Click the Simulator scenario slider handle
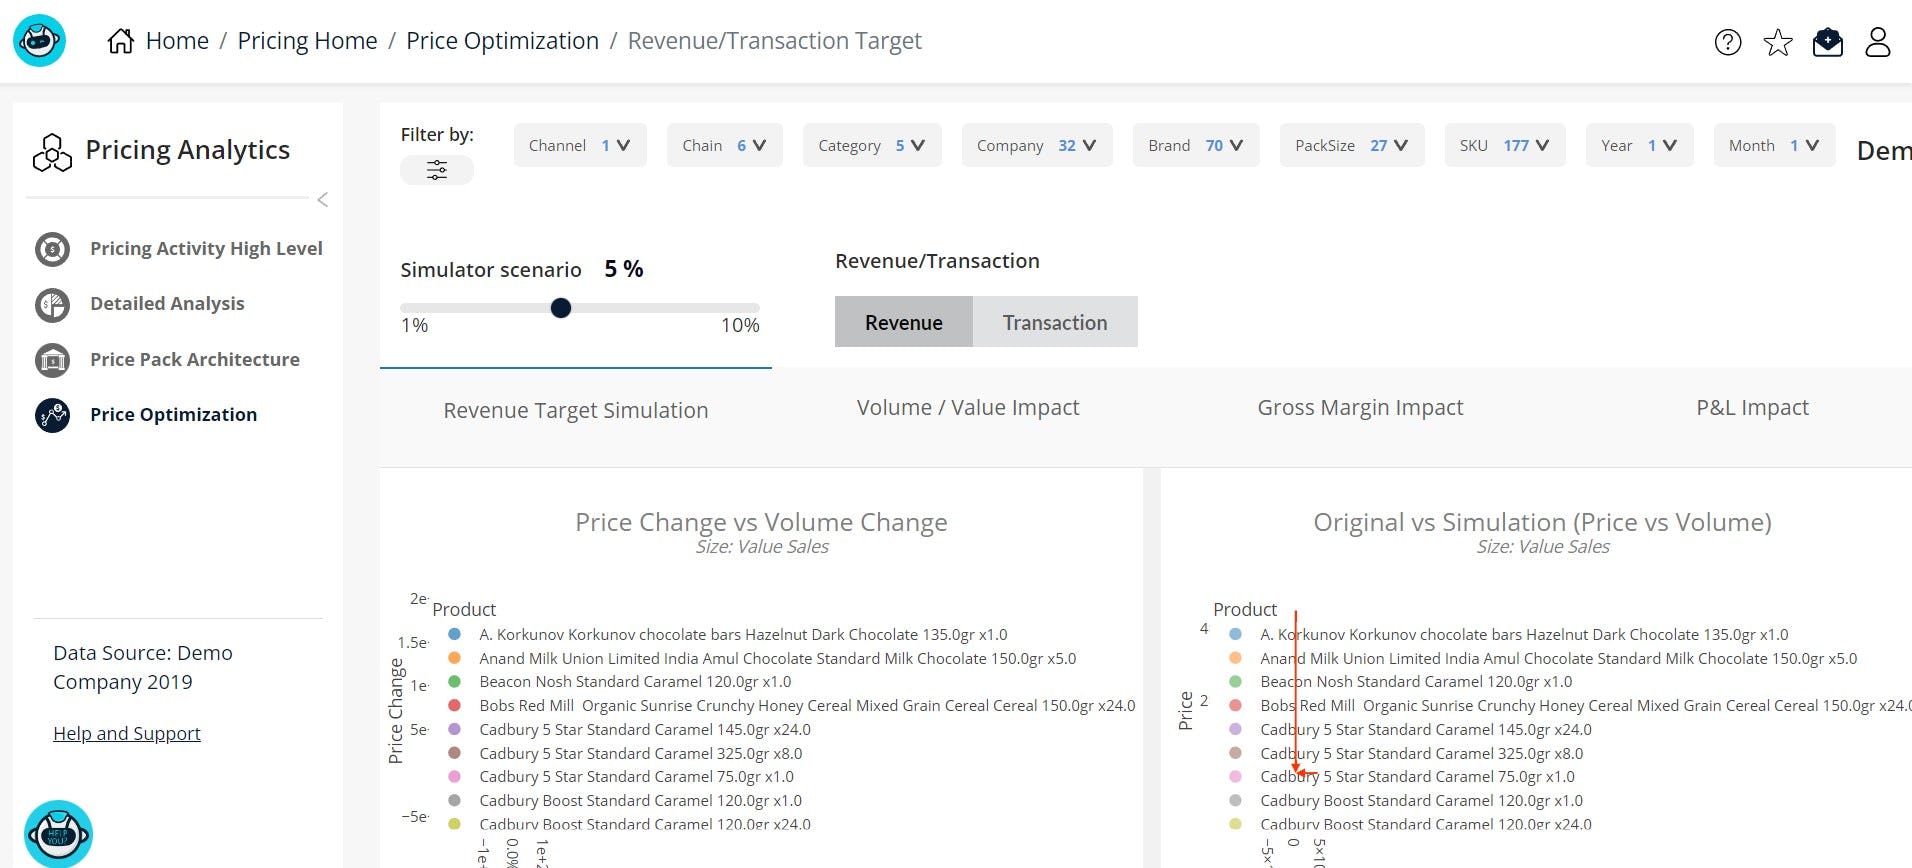The image size is (1912, 868). [561, 308]
